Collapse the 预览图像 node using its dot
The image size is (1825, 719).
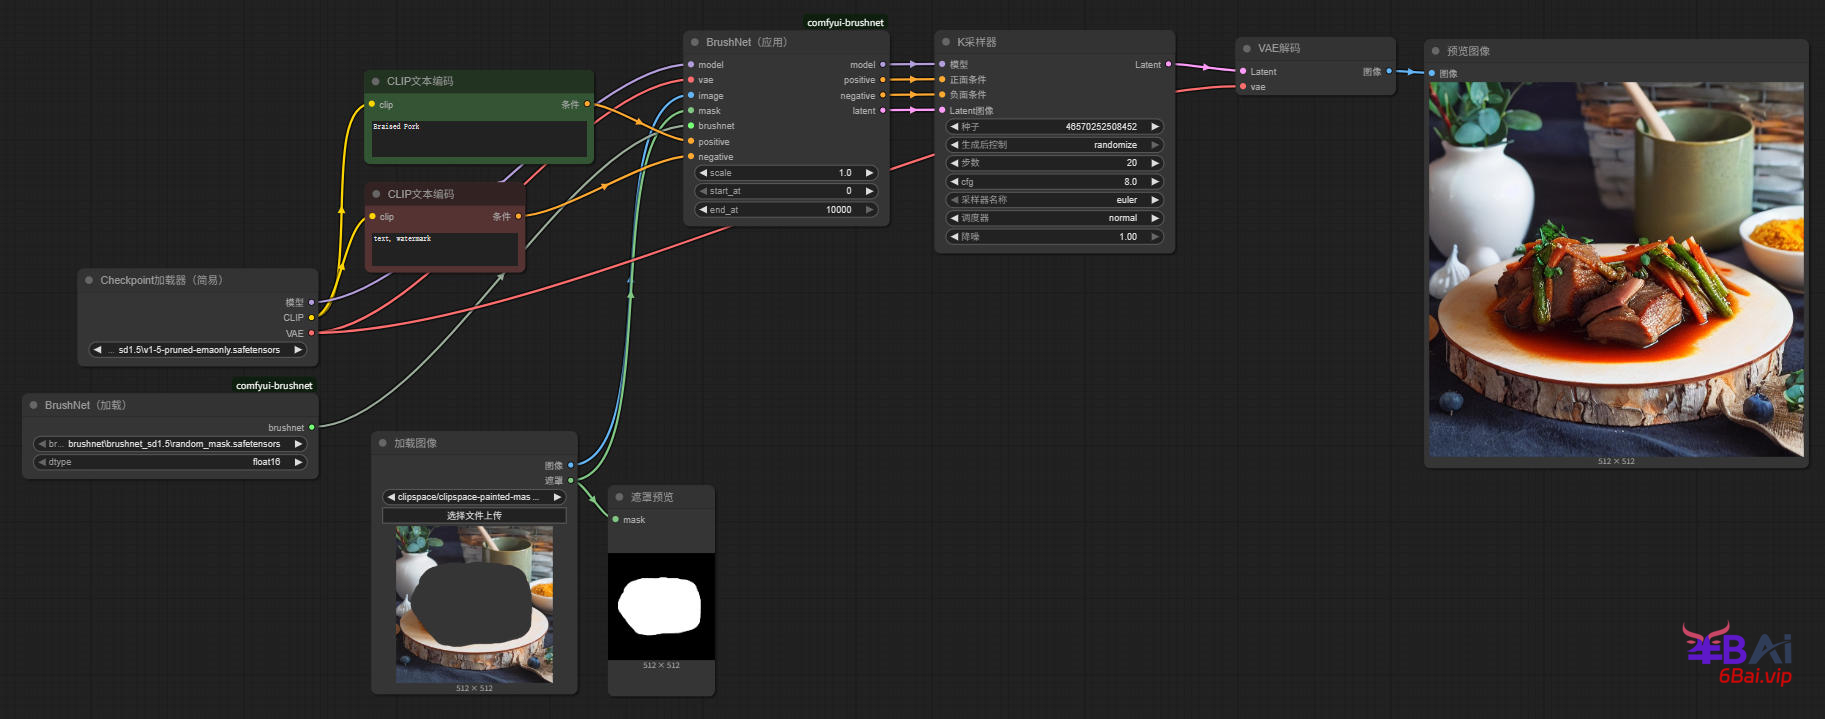1436,51
